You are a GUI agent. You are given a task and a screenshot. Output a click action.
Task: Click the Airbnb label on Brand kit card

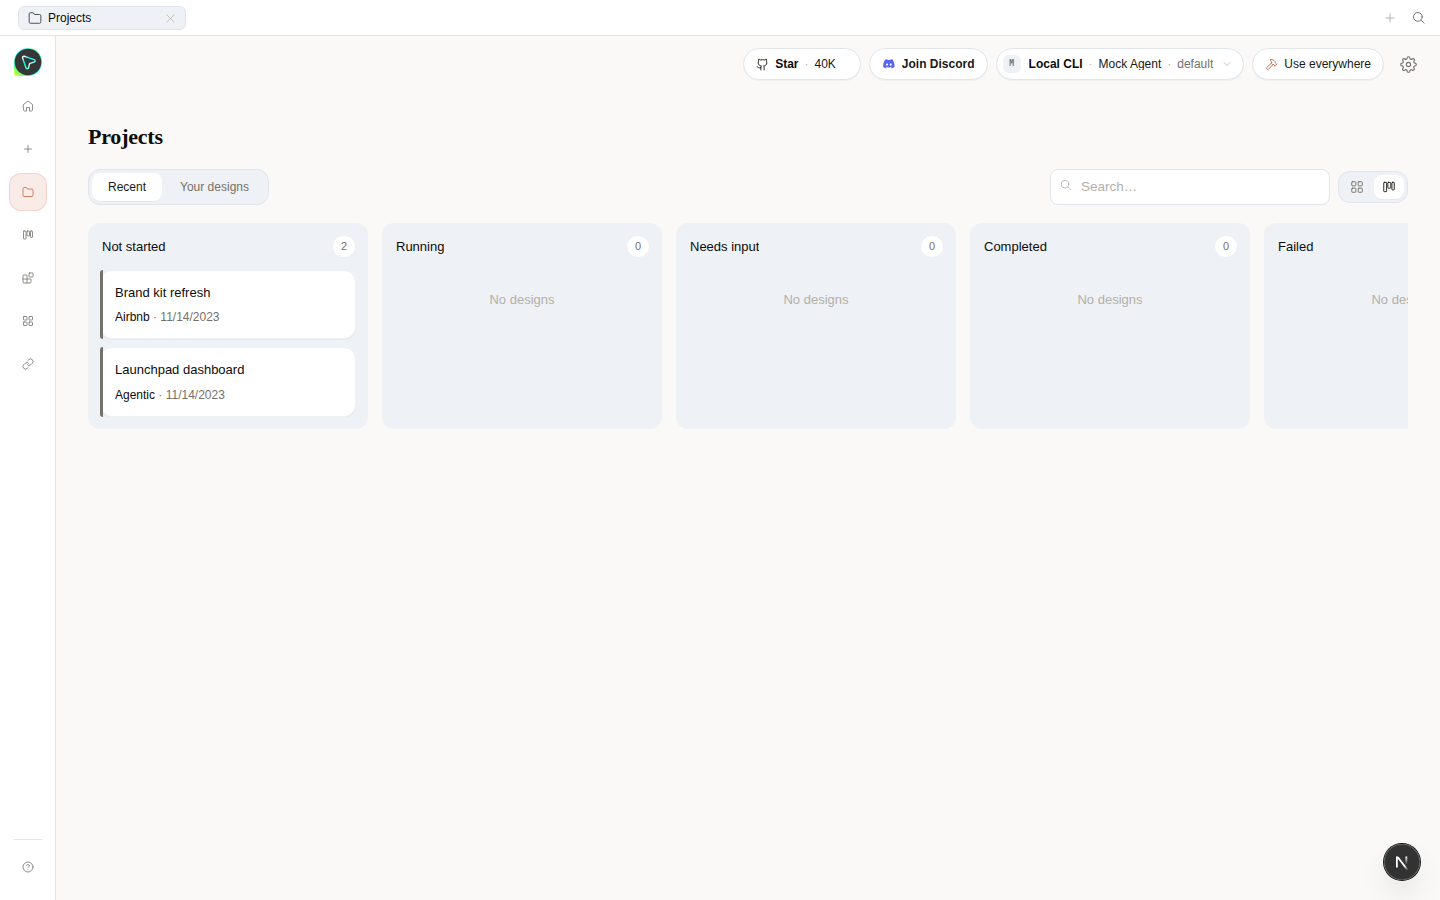click(132, 317)
